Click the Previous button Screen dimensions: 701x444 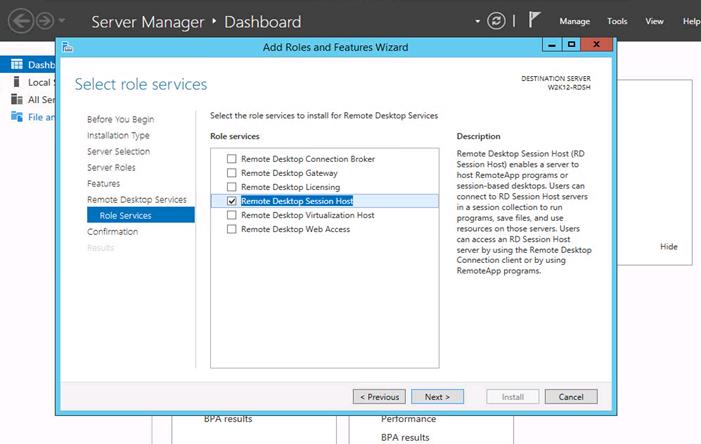point(379,397)
